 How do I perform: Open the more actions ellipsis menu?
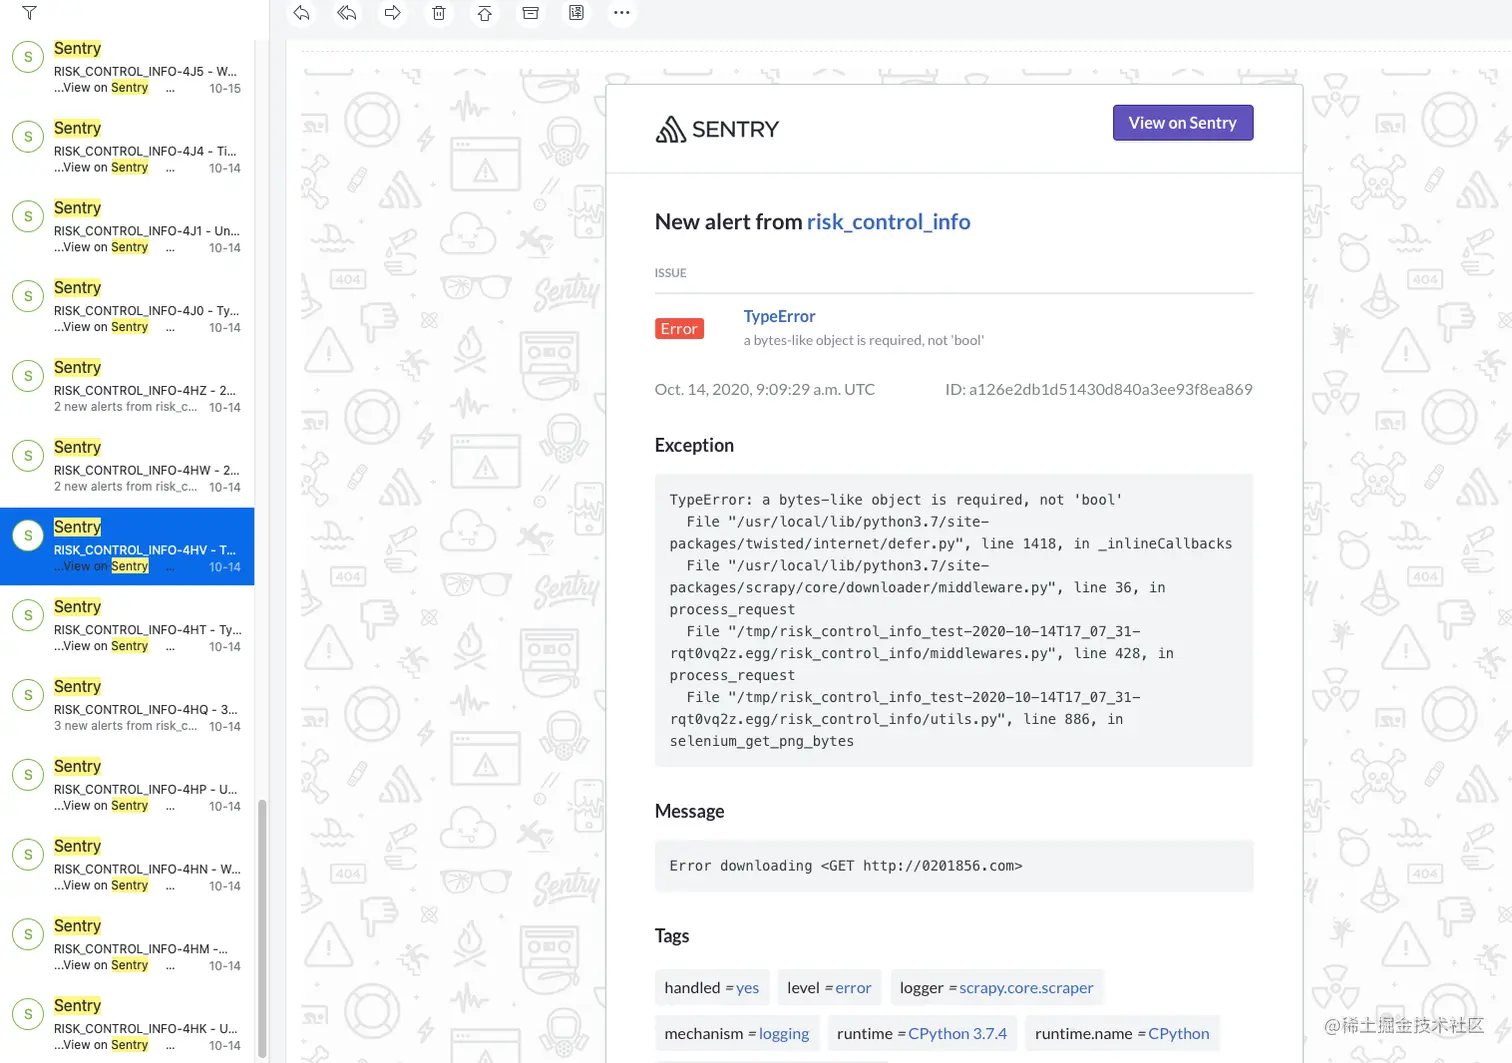click(x=622, y=13)
